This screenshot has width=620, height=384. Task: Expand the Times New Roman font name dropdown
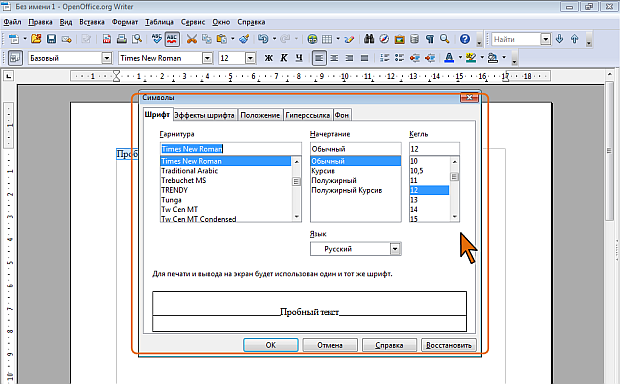[207, 59]
